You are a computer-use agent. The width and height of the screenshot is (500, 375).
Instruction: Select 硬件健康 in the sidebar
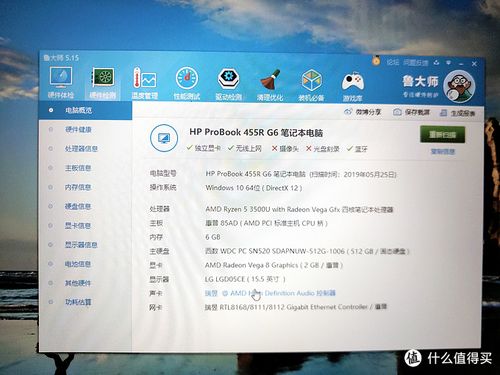click(78, 129)
